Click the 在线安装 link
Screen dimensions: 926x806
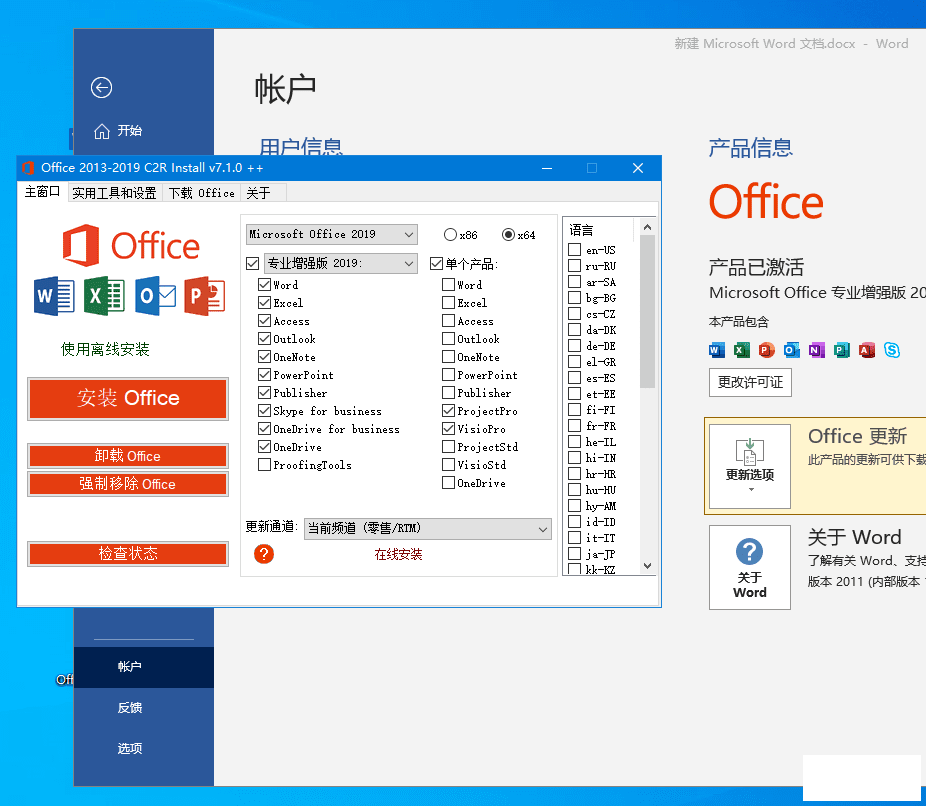tap(399, 554)
